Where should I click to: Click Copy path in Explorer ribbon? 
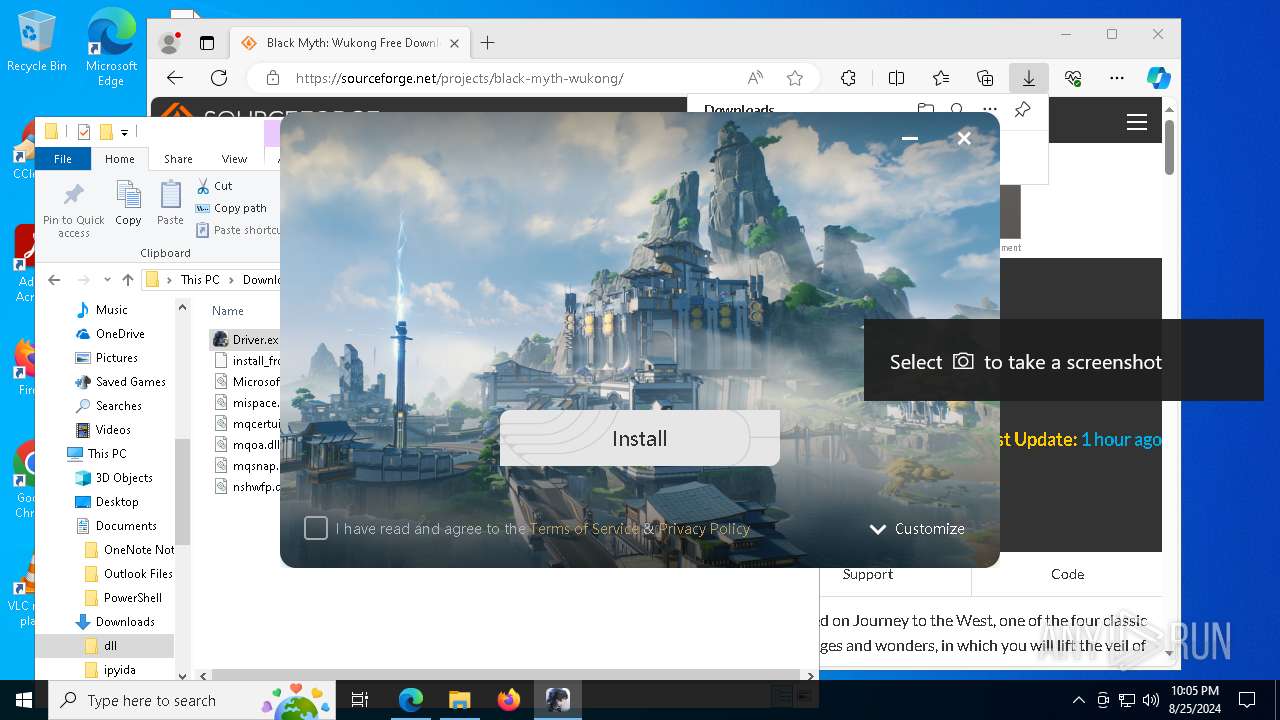click(231, 208)
